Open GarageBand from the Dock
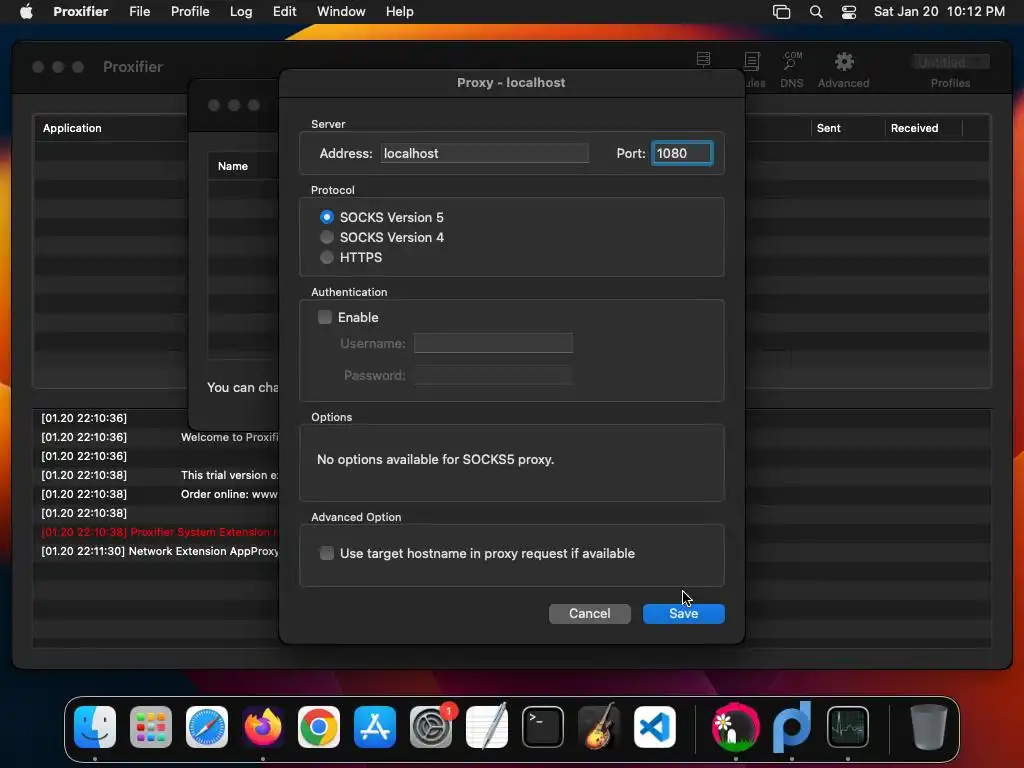This screenshot has width=1024, height=768. pyautogui.click(x=599, y=727)
